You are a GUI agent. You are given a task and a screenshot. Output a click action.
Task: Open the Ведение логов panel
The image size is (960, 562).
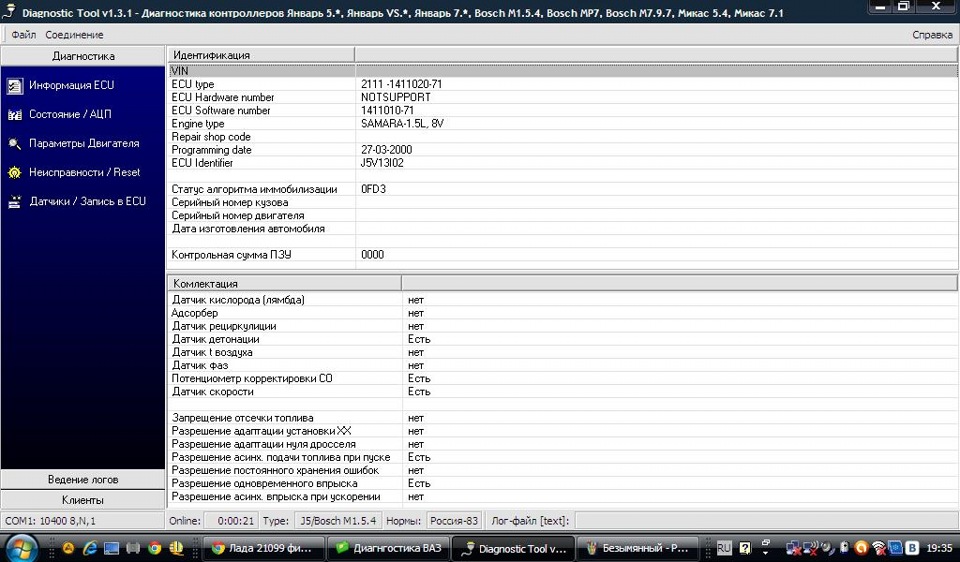click(83, 479)
